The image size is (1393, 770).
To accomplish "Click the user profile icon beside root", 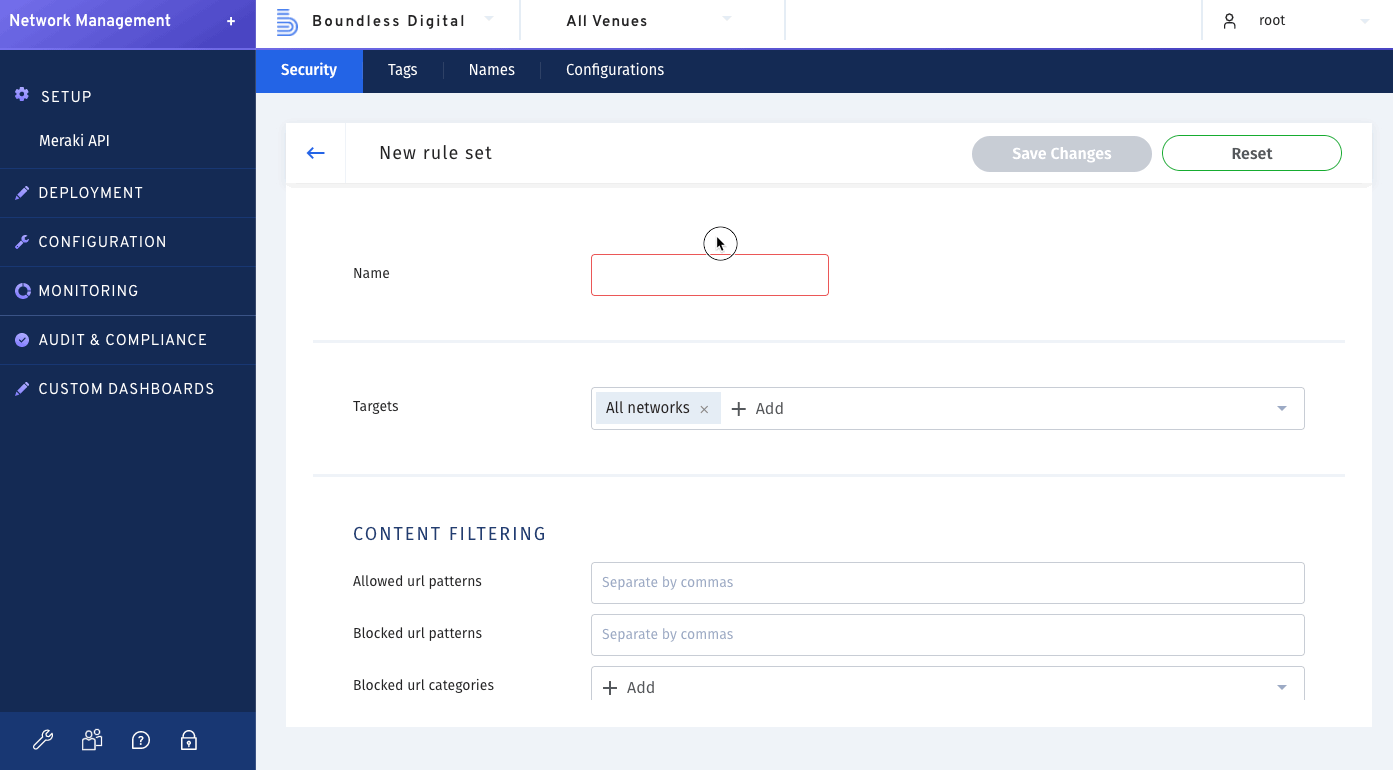I will coord(1230,21).
